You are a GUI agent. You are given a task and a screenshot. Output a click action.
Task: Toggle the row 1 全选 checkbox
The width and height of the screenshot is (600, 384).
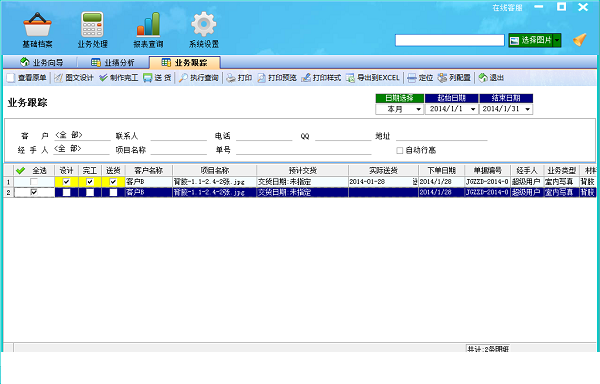[34, 182]
